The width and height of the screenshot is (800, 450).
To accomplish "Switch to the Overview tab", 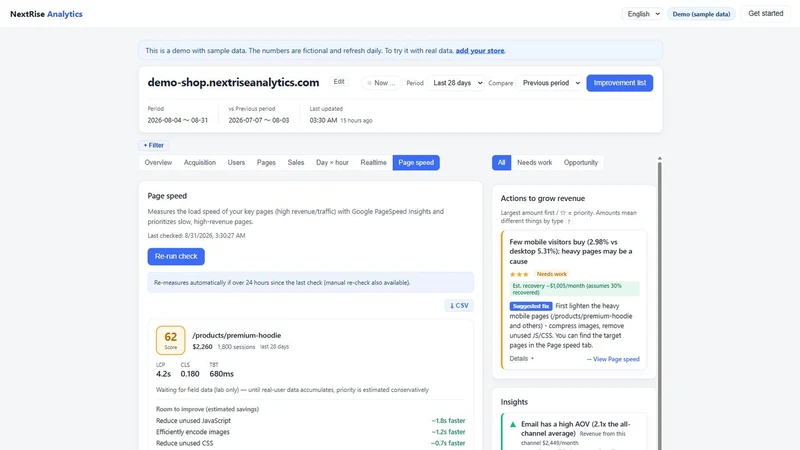I will tap(158, 162).
